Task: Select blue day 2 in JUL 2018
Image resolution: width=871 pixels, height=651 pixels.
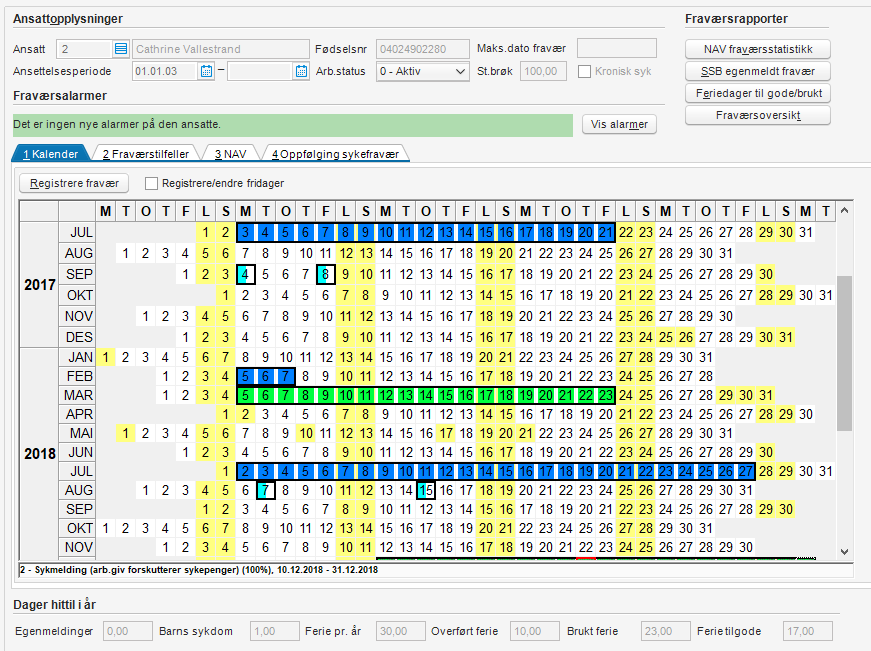Action: [x=246, y=472]
